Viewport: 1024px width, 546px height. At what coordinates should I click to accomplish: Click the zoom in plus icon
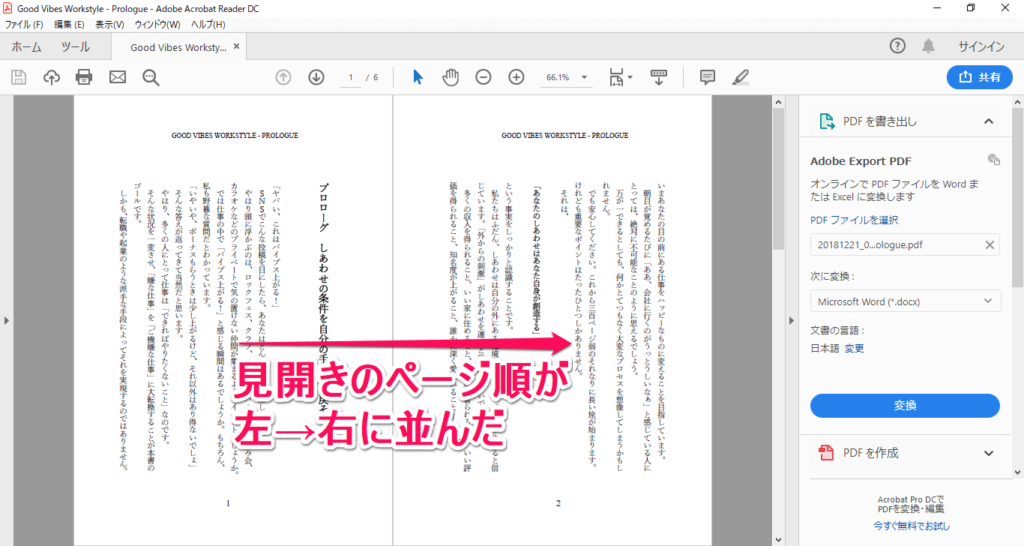pos(516,77)
